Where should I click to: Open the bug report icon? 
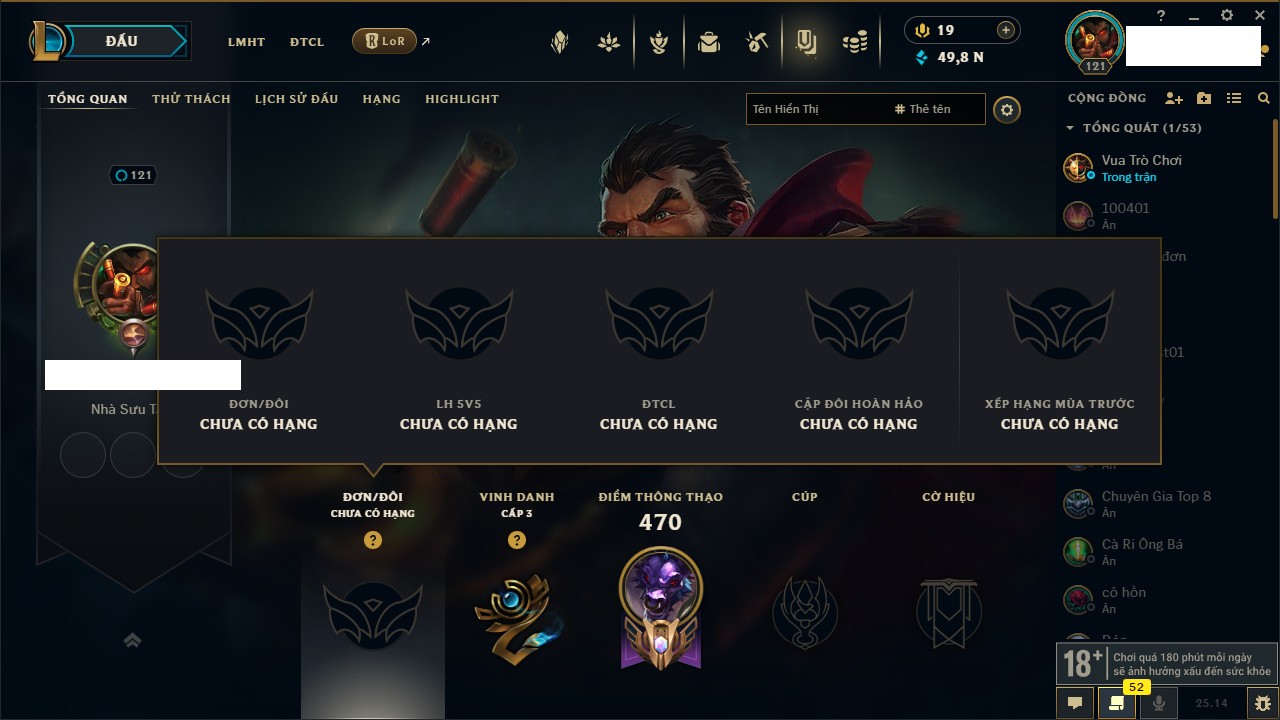pyautogui.click(x=1262, y=703)
